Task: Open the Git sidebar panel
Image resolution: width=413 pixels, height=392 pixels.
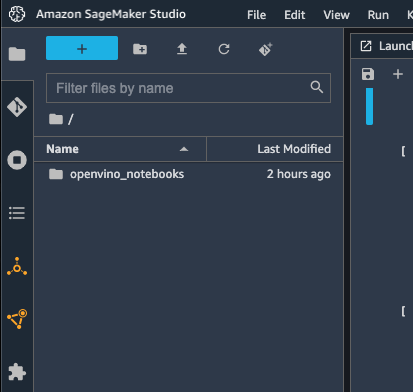Action: pos(17,107)
